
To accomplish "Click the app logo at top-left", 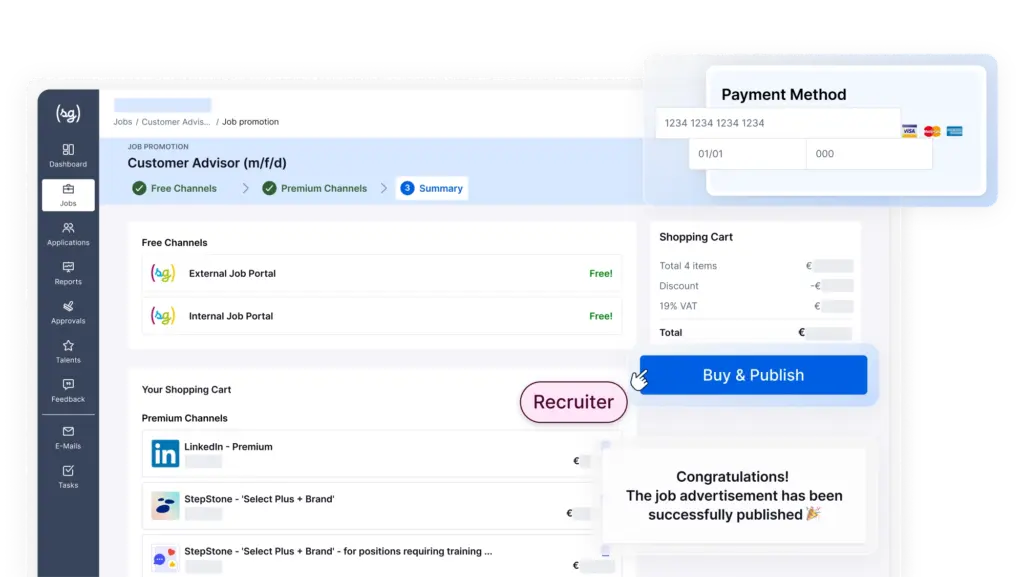I will [68, 113].
